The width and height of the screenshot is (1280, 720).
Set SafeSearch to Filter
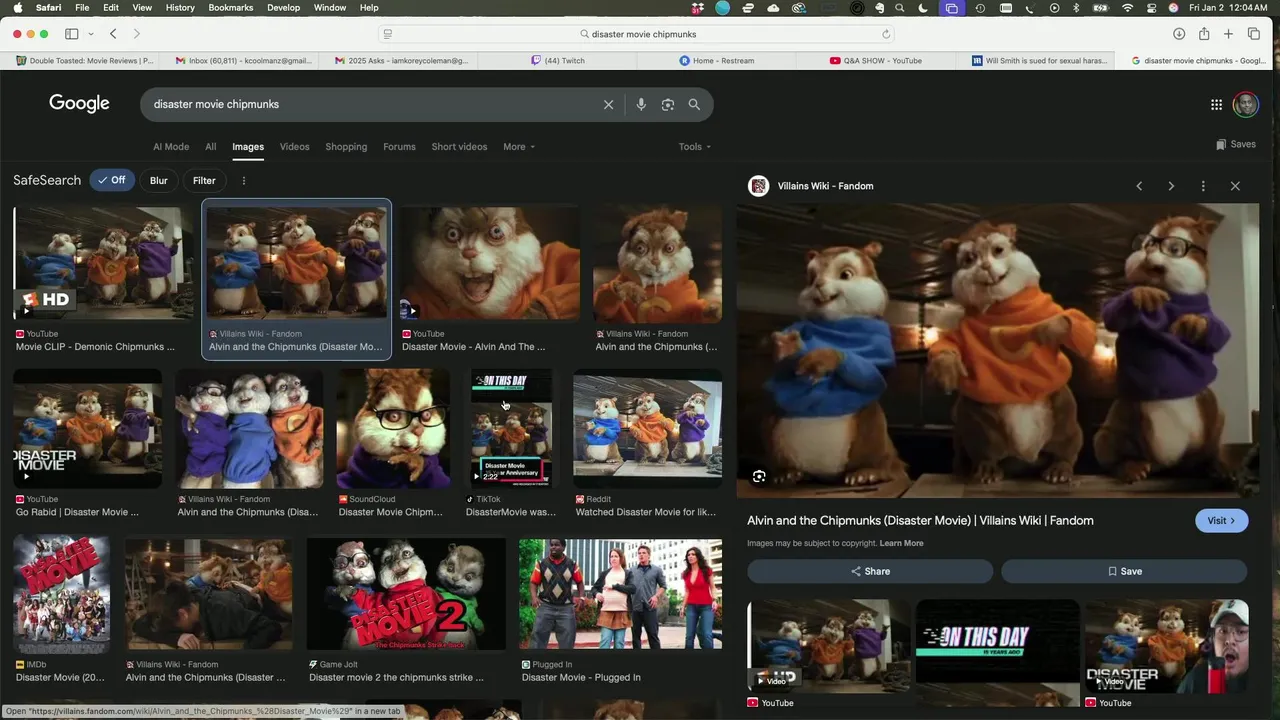204,181
